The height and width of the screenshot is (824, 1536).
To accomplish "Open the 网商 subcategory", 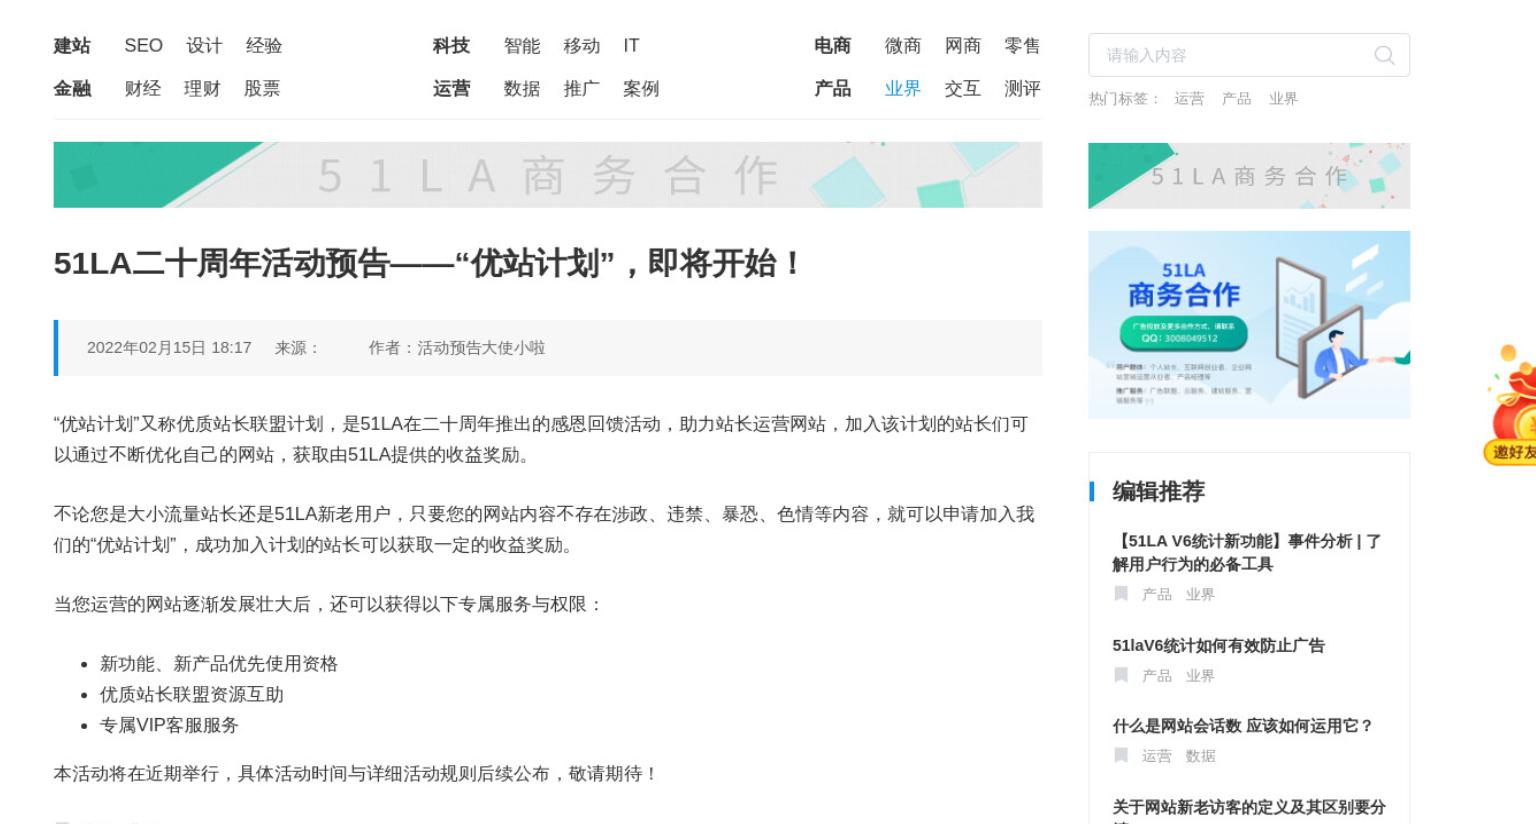I will [963, 46].
